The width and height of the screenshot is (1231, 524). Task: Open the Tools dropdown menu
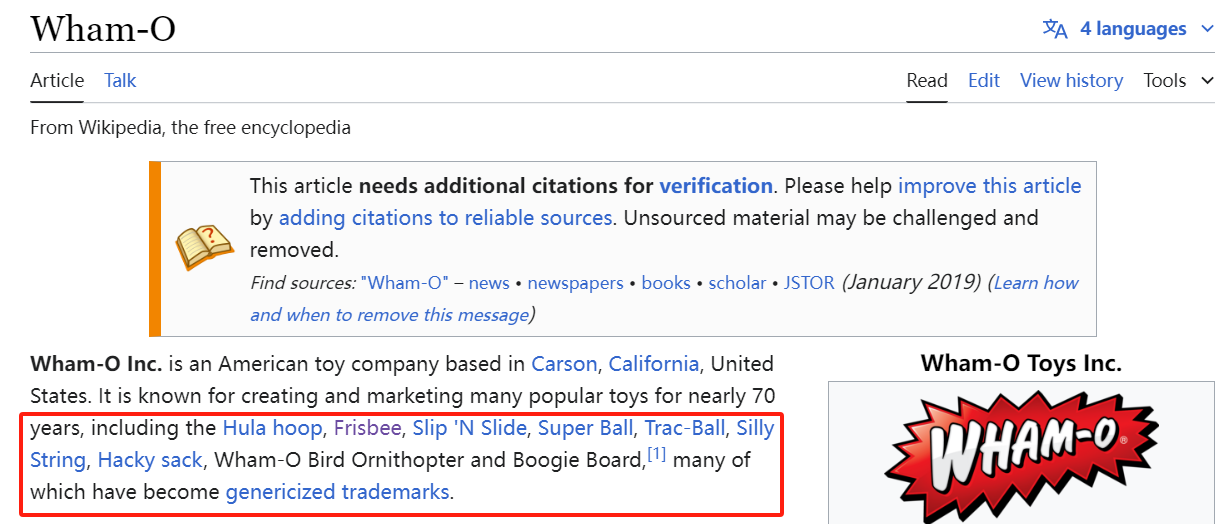tap(1178, 80)
